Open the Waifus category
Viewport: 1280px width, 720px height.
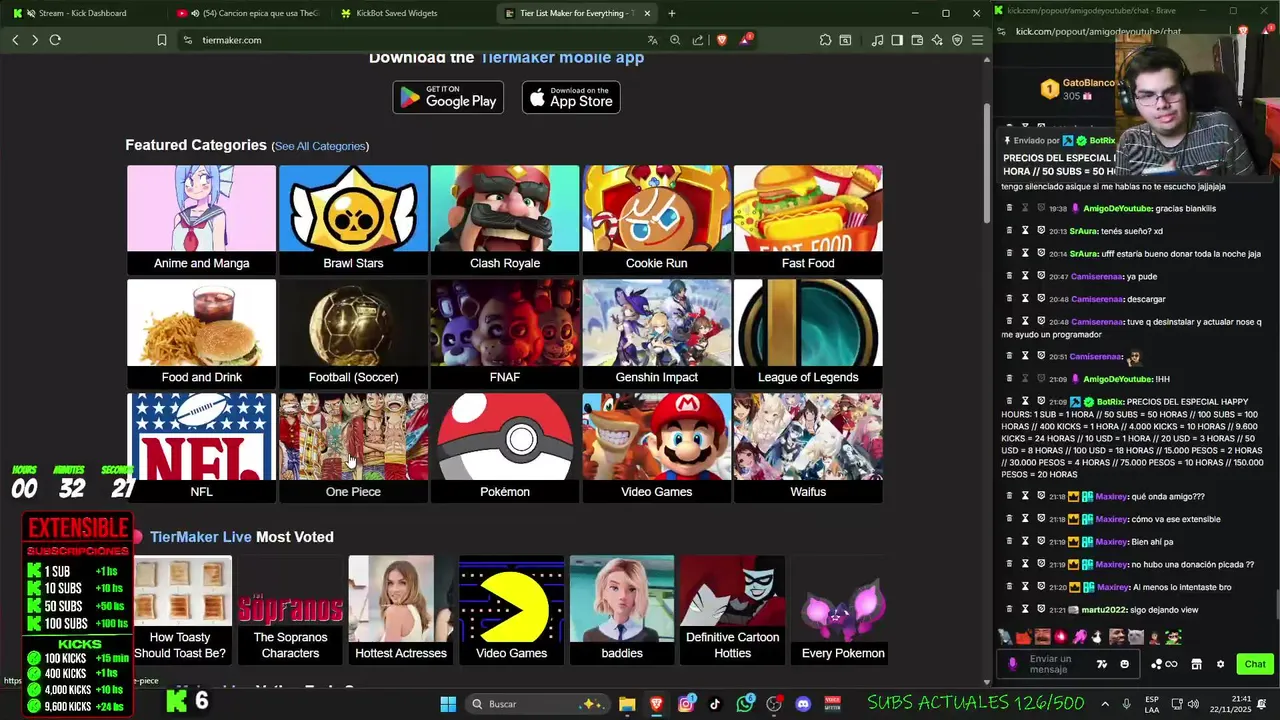(x=808, y=448)
